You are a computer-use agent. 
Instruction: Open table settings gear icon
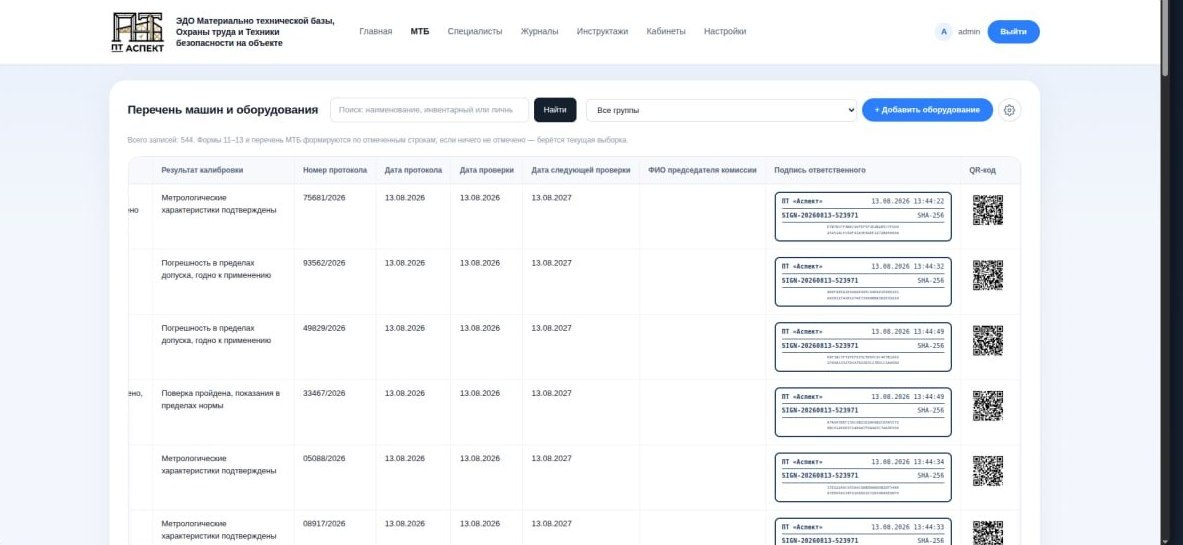pos(1009,110)
